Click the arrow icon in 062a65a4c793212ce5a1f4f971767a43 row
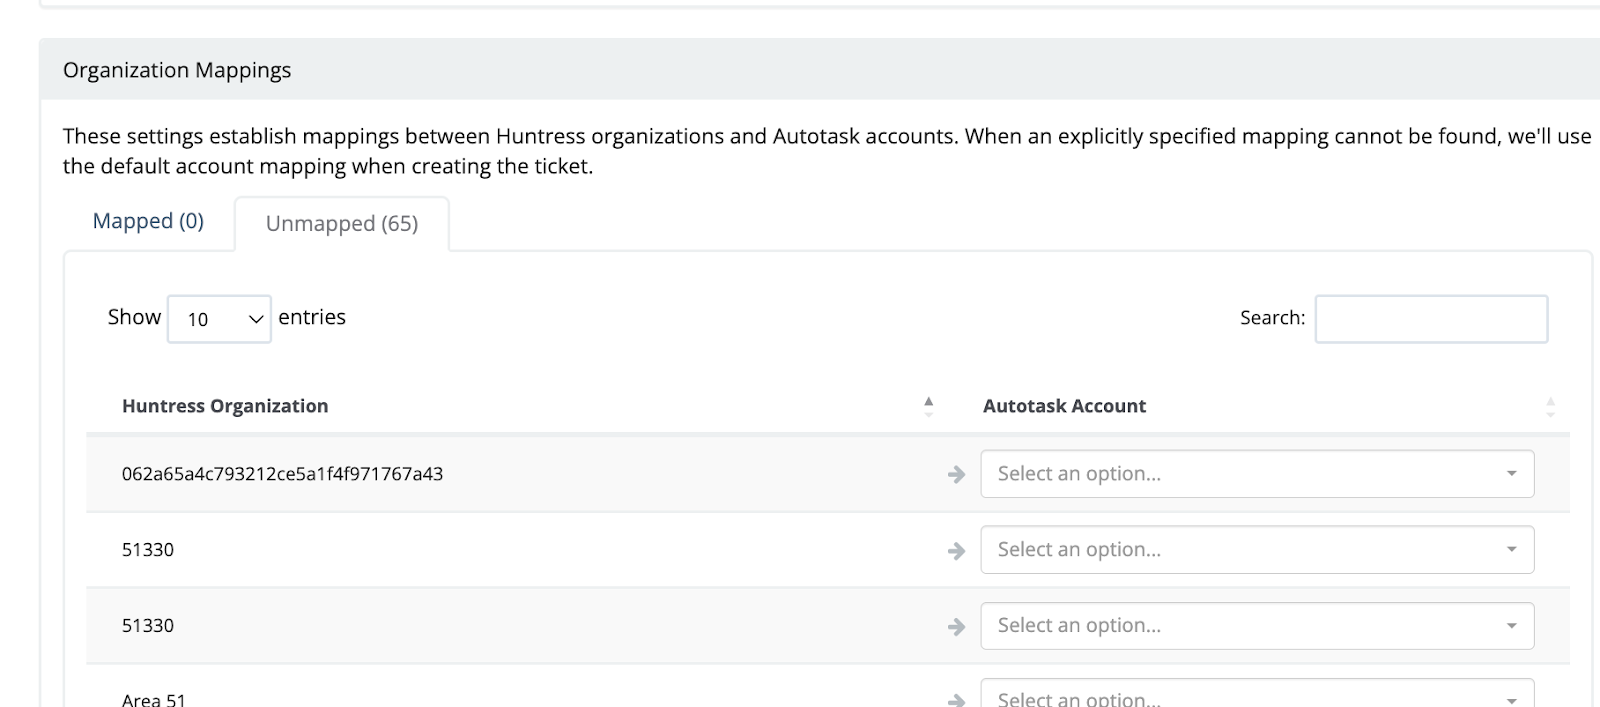 pos(956,475)
